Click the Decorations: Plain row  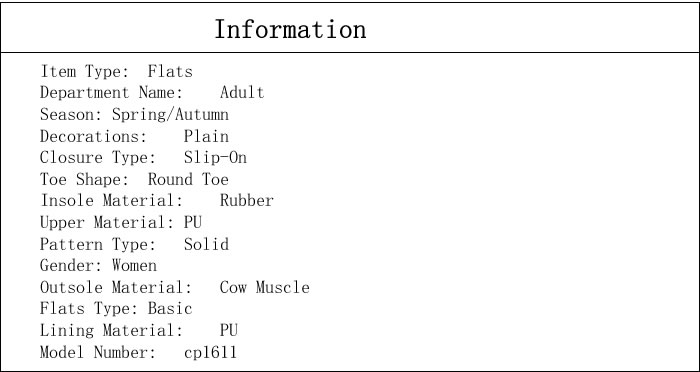pos(134,136)
